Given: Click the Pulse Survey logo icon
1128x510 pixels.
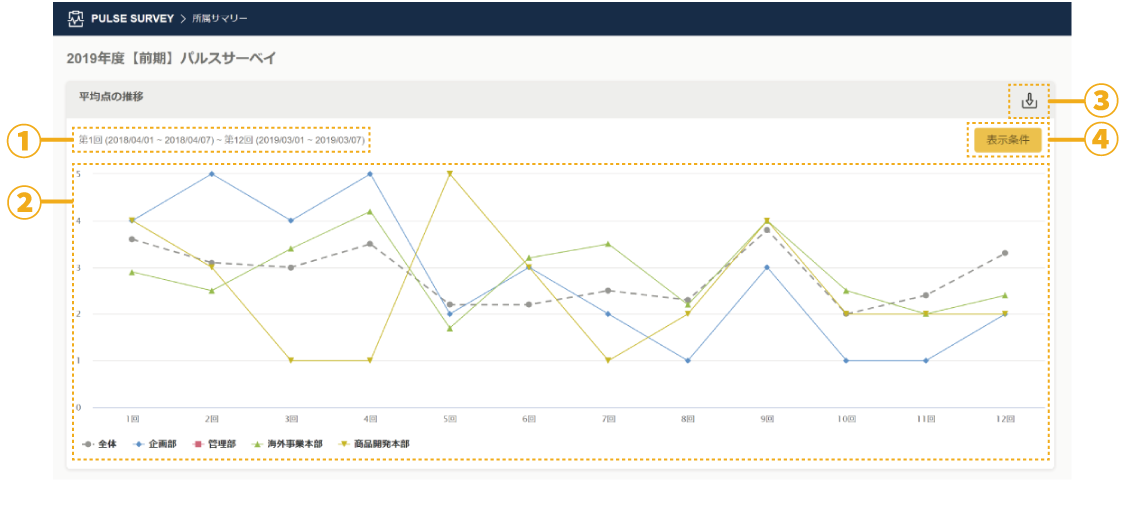Looking at the screenshot, I should click(x=75, y=19).
